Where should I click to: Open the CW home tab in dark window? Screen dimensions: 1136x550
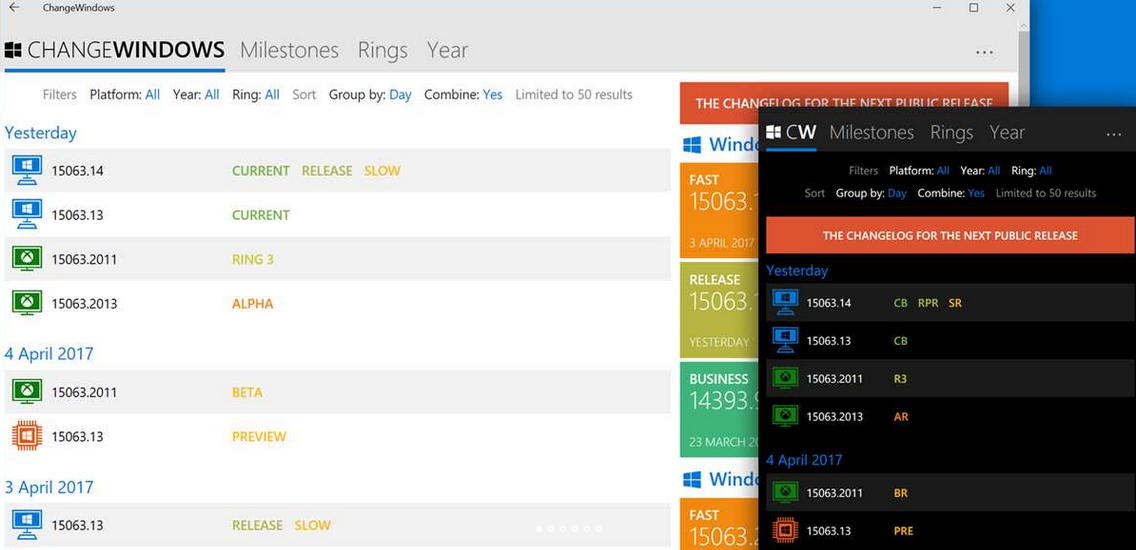click(x=791, y=133)
